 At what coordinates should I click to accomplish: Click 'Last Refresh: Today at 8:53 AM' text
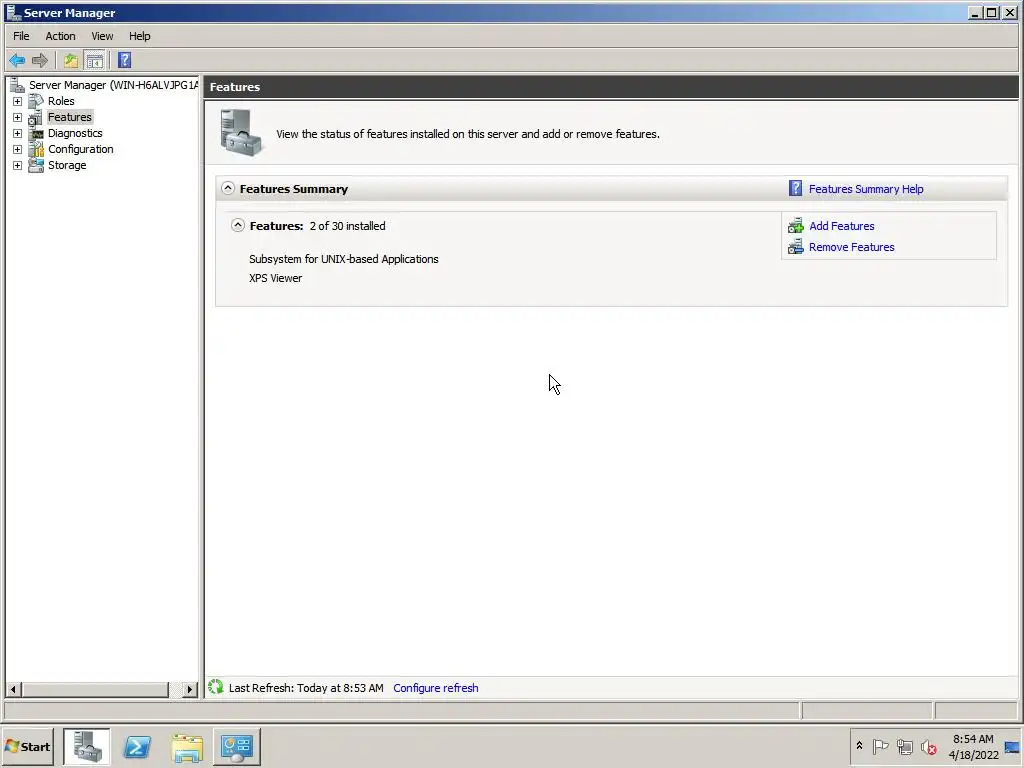click(306, 688)
